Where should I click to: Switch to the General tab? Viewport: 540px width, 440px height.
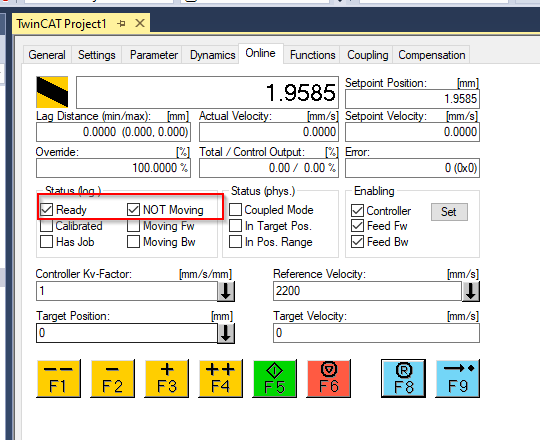point(47,55)
